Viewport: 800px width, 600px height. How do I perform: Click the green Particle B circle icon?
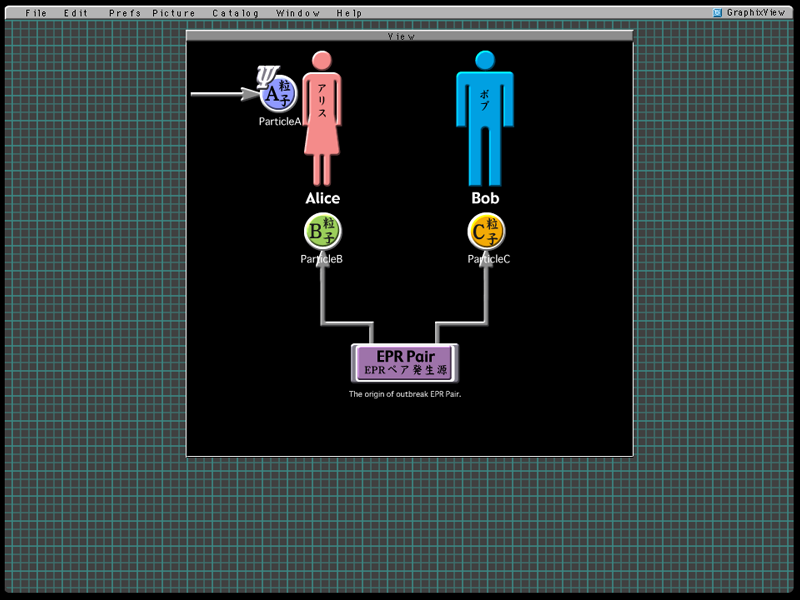(x=322, y=232)
